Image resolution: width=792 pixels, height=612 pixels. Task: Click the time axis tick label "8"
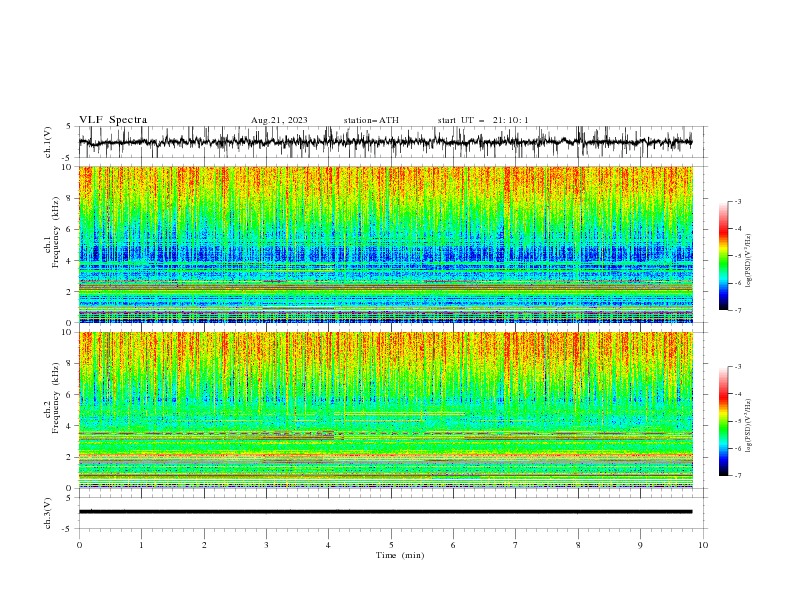tap(578, 545)
